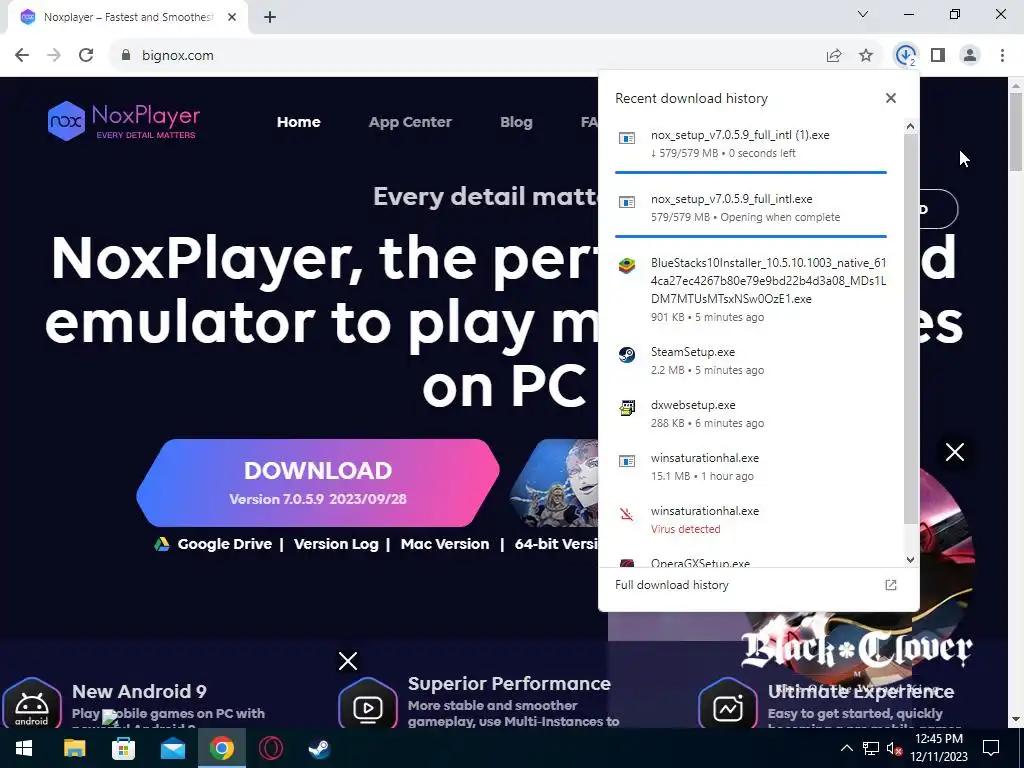Click the dxwebsetup.exe file icon
1024x768 pixels.
click(627, 408)
